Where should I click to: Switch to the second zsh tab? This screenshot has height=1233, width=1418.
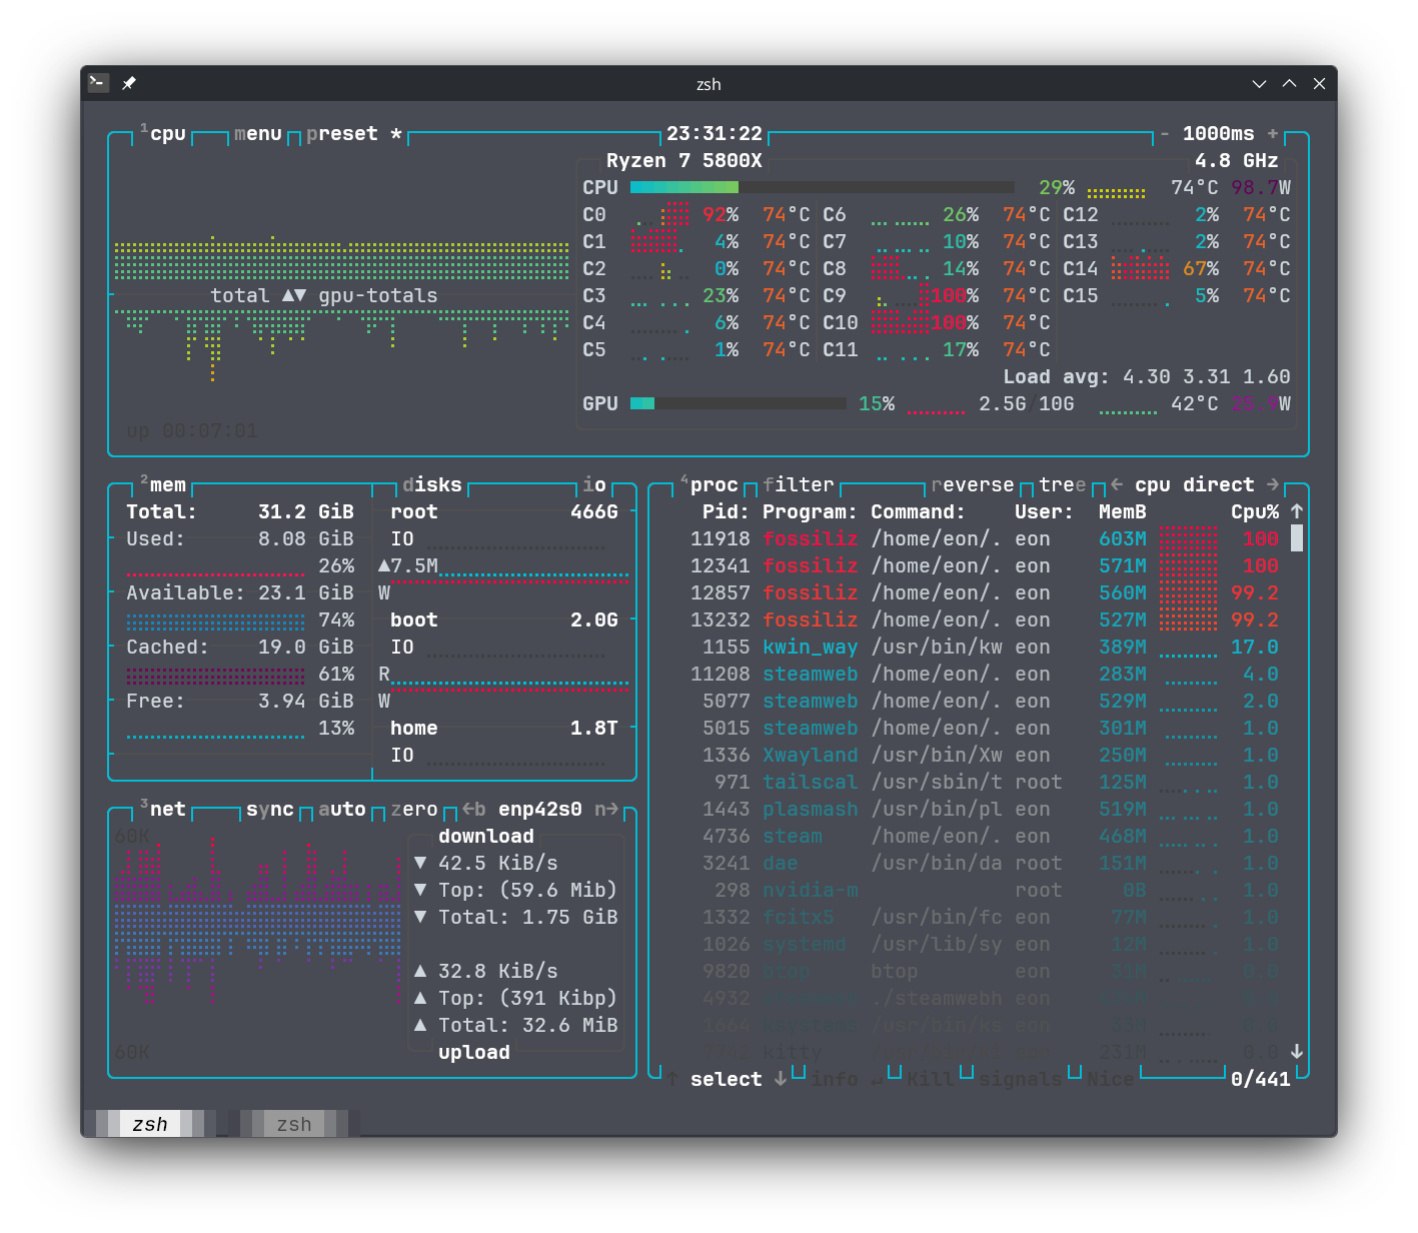coord(294,1124)
